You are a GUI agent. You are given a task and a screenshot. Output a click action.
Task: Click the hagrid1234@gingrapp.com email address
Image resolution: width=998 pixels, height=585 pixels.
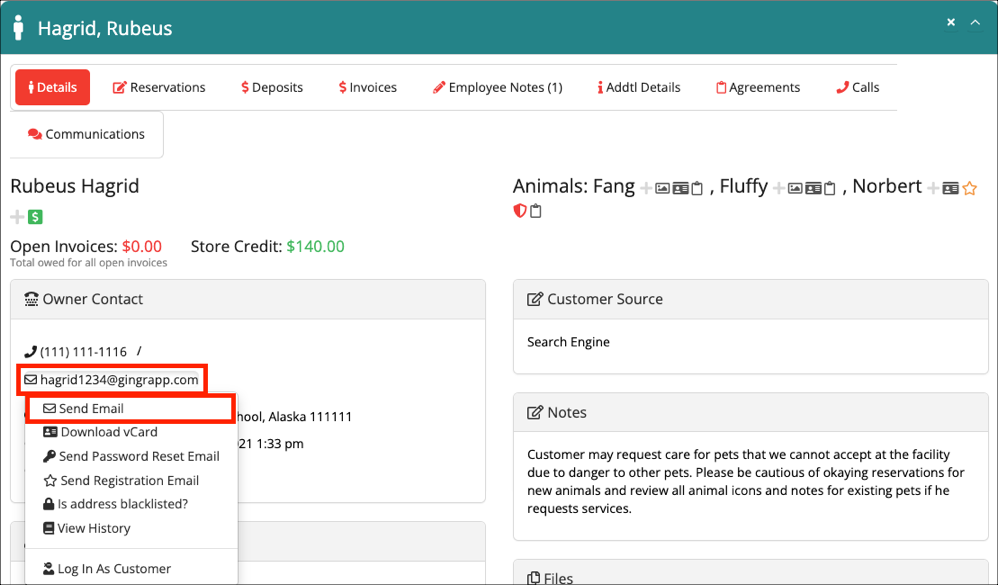[119, 380]
